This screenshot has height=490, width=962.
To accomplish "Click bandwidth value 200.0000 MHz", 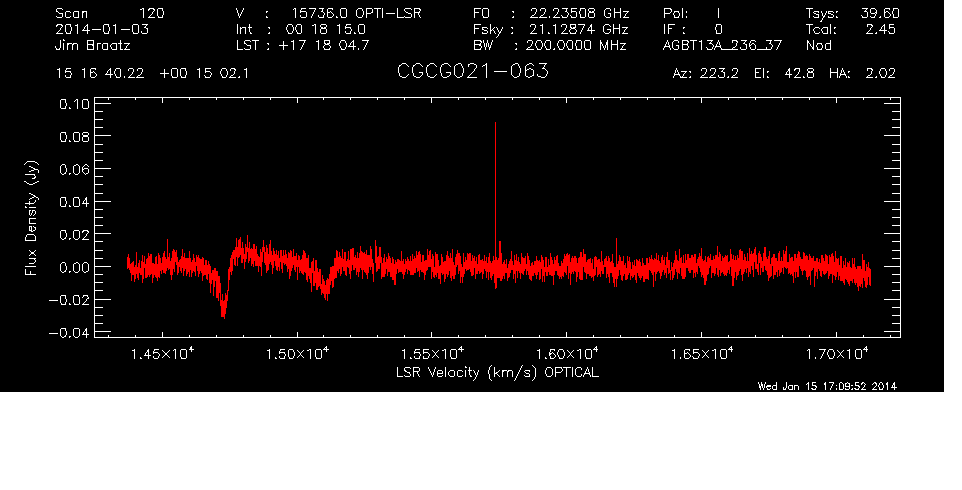I will pyautogui.click(x=576, y=45).
